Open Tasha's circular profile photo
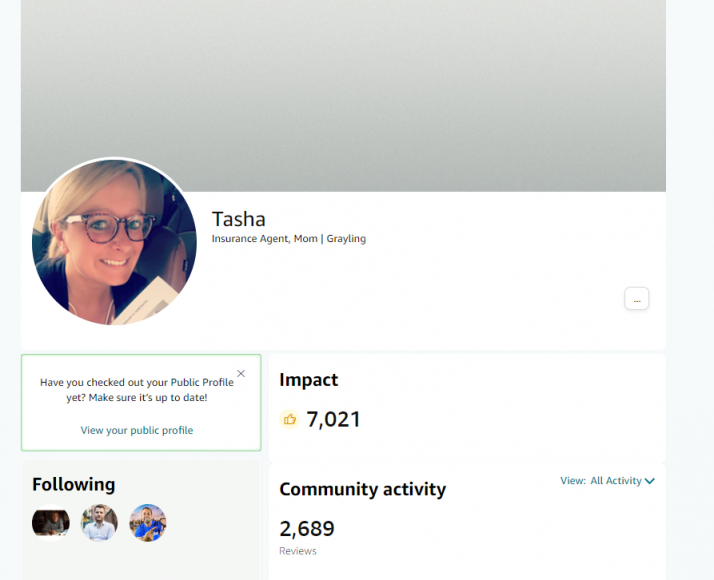 (x=114, y=241)
